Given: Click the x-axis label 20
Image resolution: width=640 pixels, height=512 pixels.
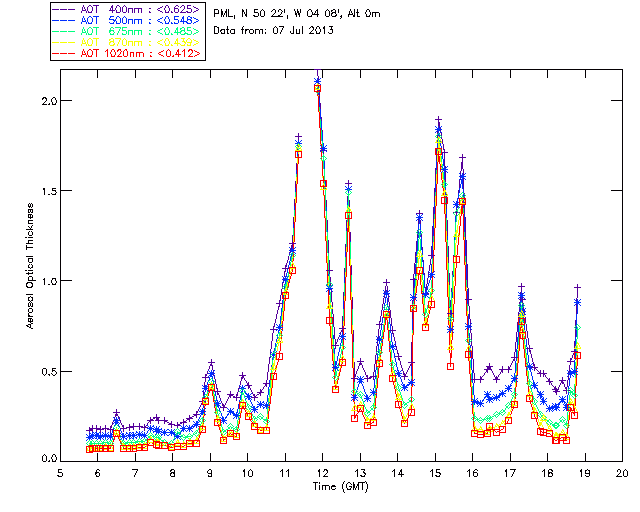Looking at the screenshot, I should click(x=622, y=473).
